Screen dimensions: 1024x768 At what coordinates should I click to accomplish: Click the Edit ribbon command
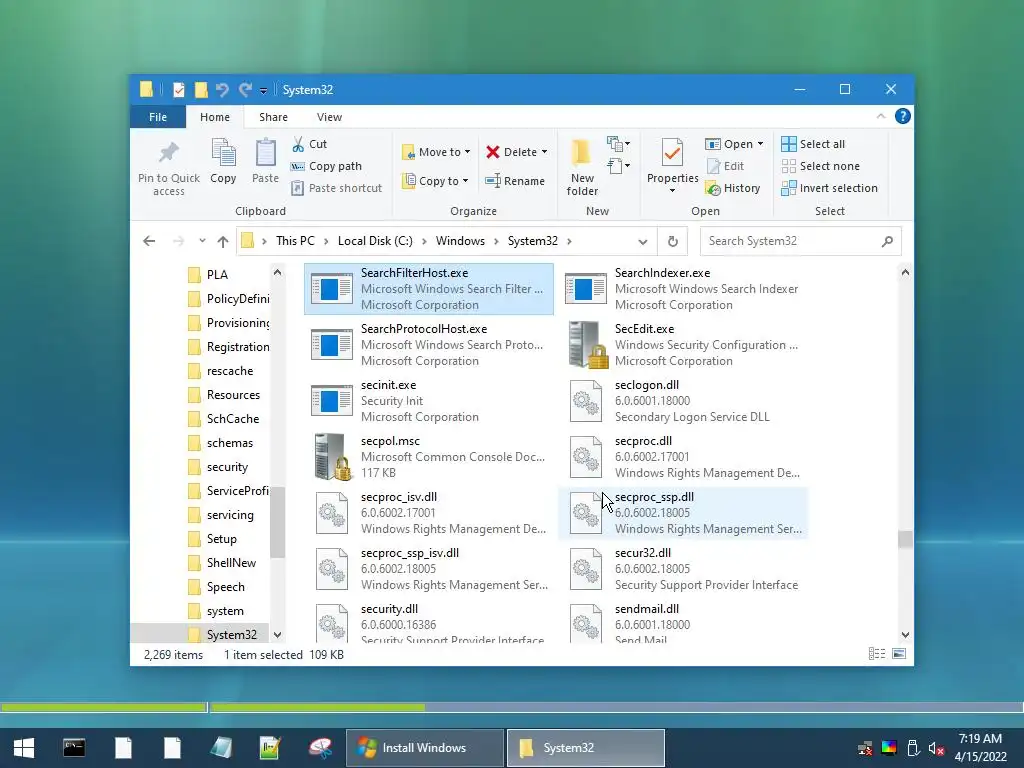[x=726, y=166]
